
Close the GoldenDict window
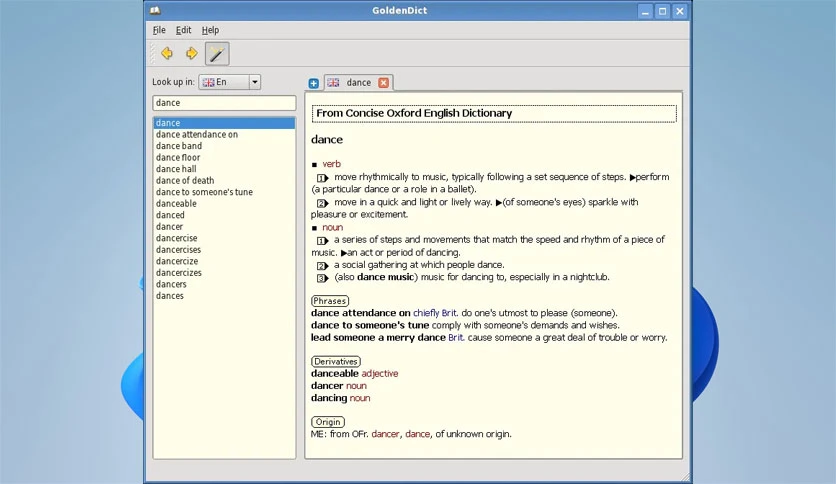(x=680, y=11)
